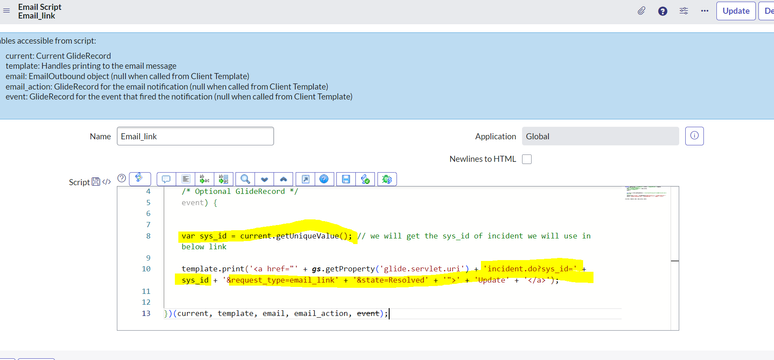Viewport: 774px width, 360px height.
Task: Click the Replace All toolbar icon
Action: point(224,179)
